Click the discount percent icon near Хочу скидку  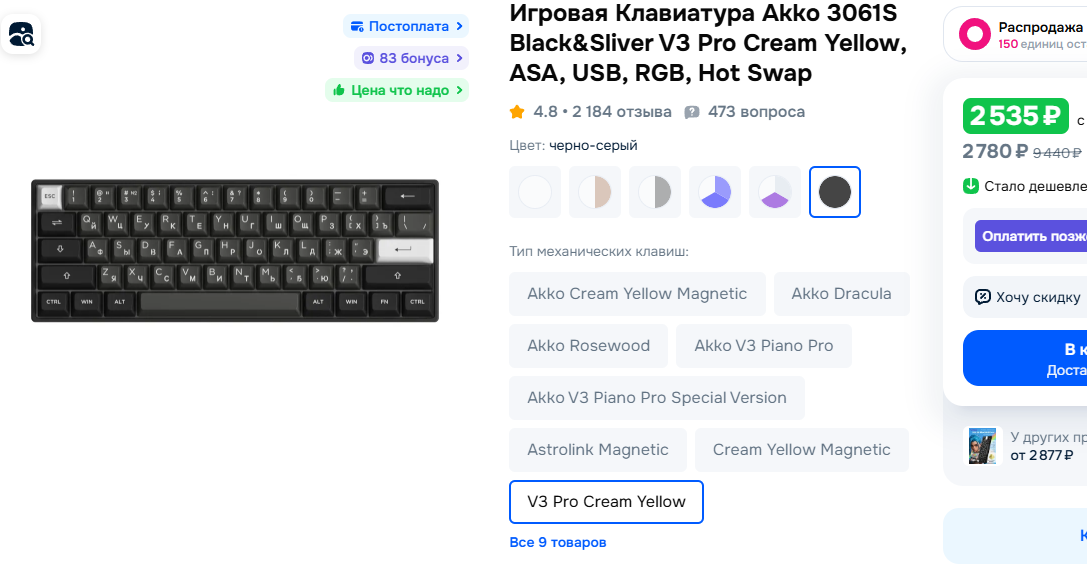pos(982,297)
